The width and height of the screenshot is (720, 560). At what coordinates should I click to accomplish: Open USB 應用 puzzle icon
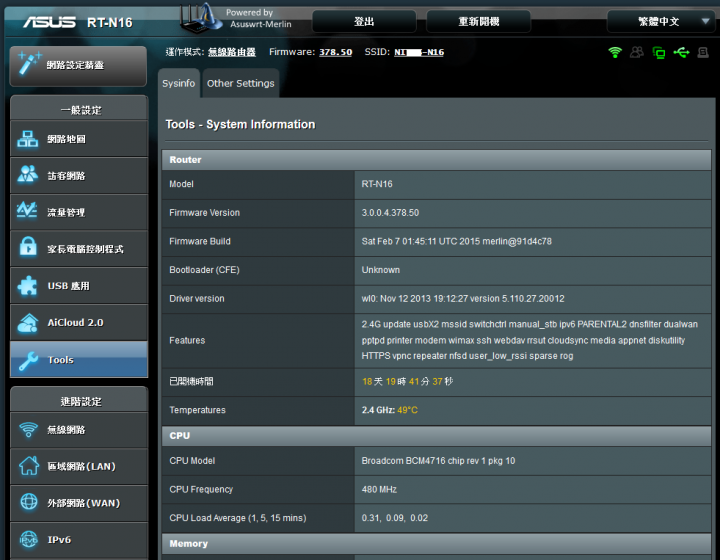coord(28,286)
